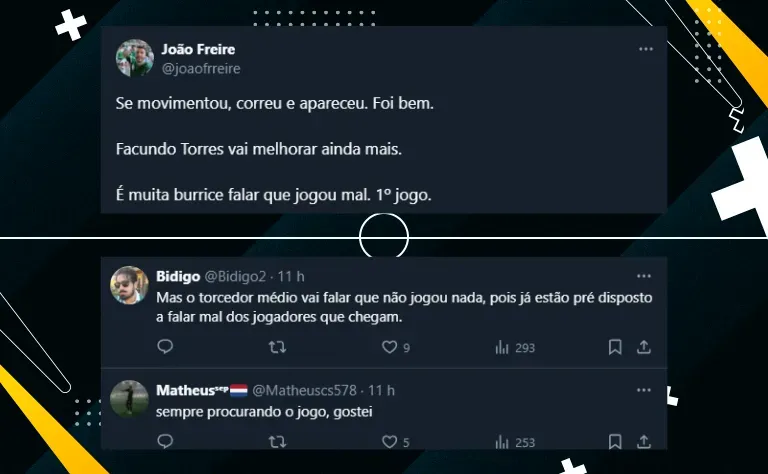
Task: Share Bidigo's tweet via upload icon
Action: (644, 347)
